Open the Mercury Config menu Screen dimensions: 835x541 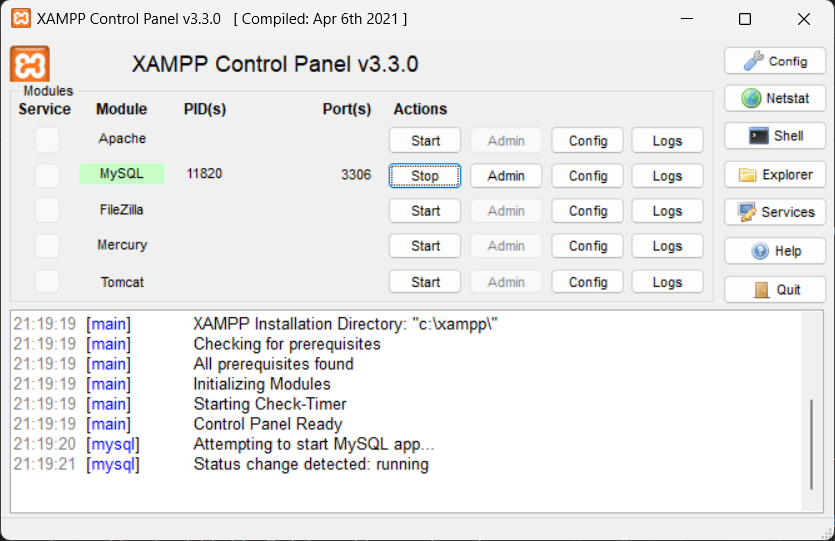(587, 246)
